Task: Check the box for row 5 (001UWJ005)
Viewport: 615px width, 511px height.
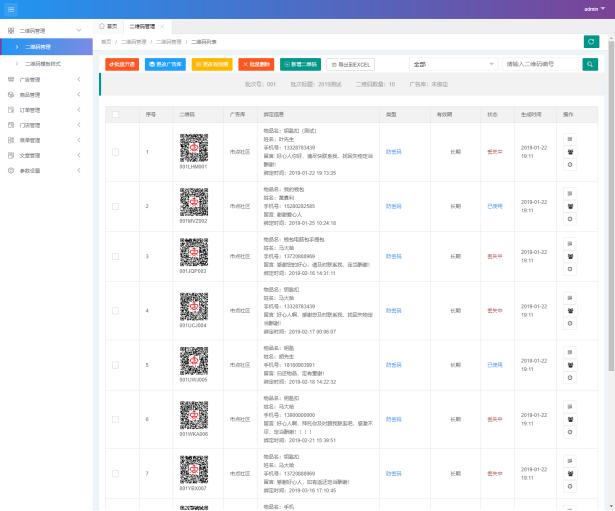Action: tap(115, 365)
